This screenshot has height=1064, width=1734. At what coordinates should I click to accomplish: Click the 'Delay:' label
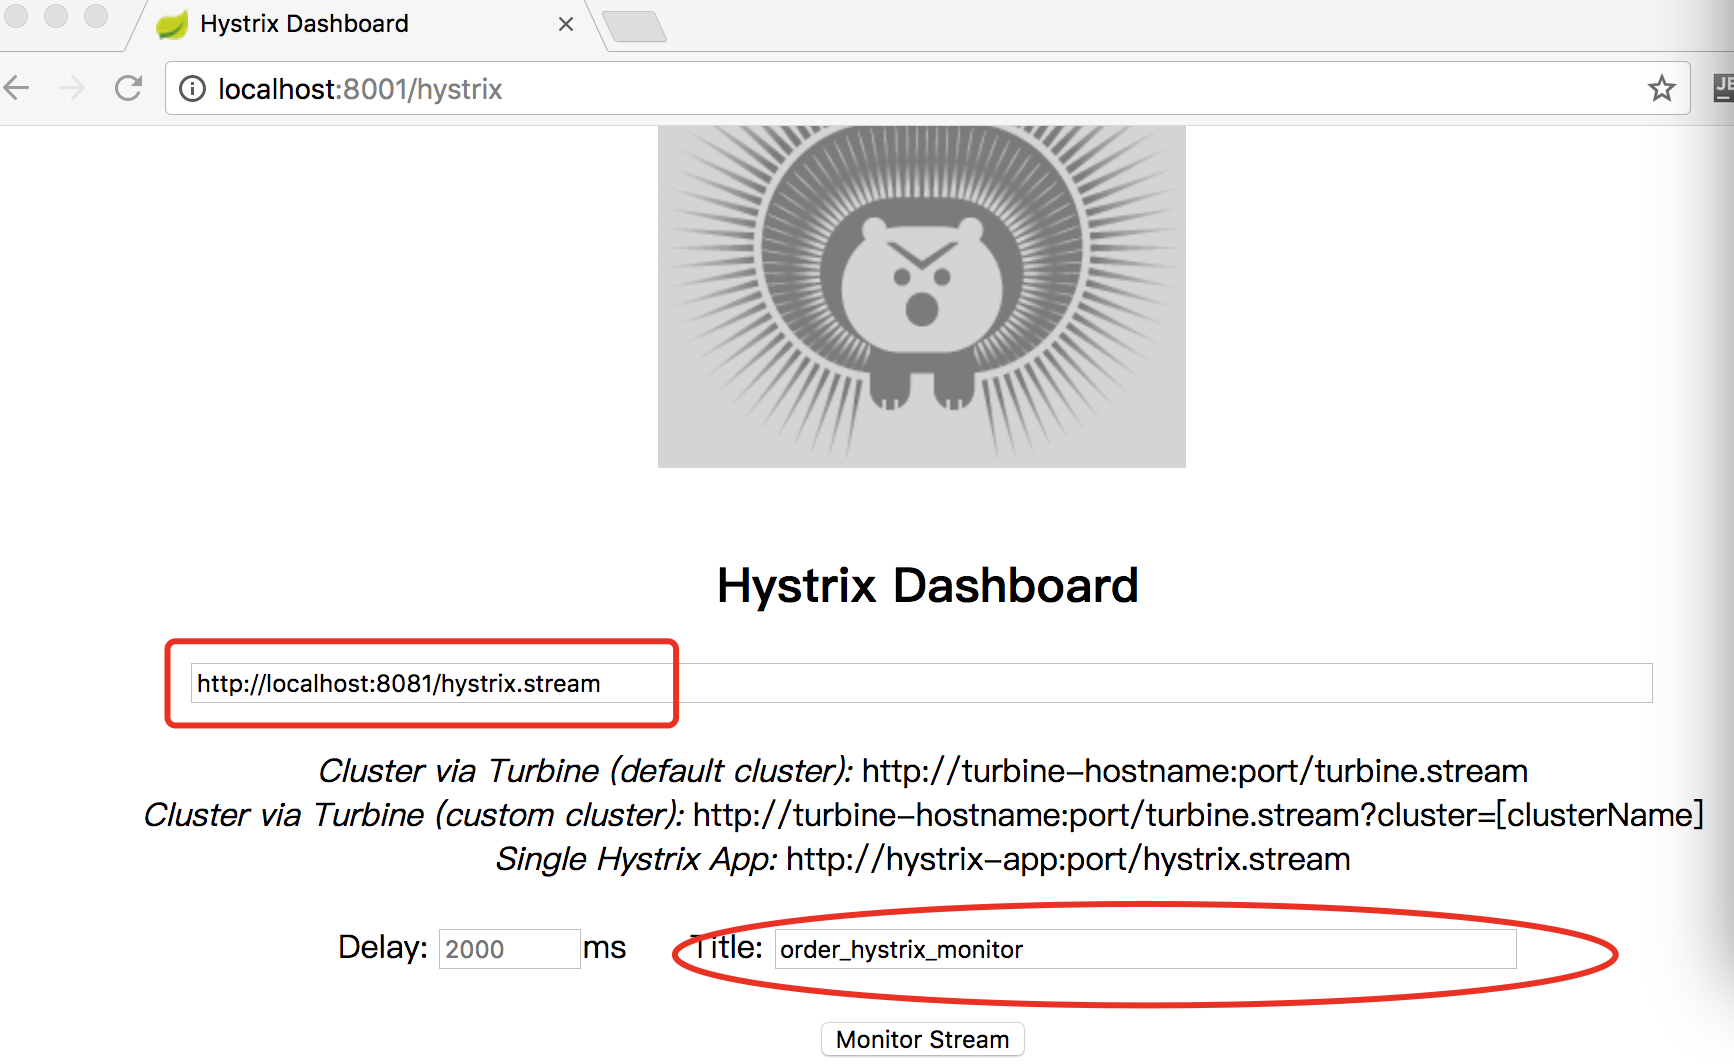click(383, 947)
